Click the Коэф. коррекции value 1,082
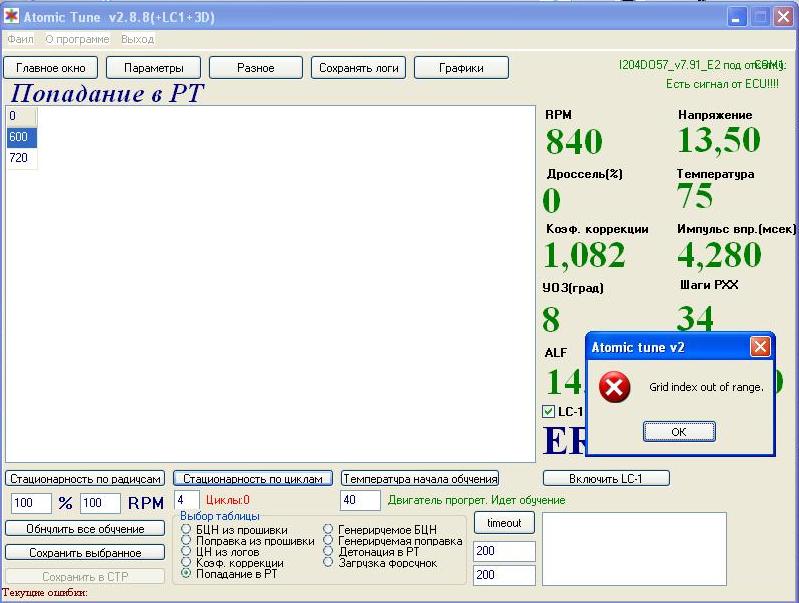The width and height of the screenshot is (799, 603). 584,255
